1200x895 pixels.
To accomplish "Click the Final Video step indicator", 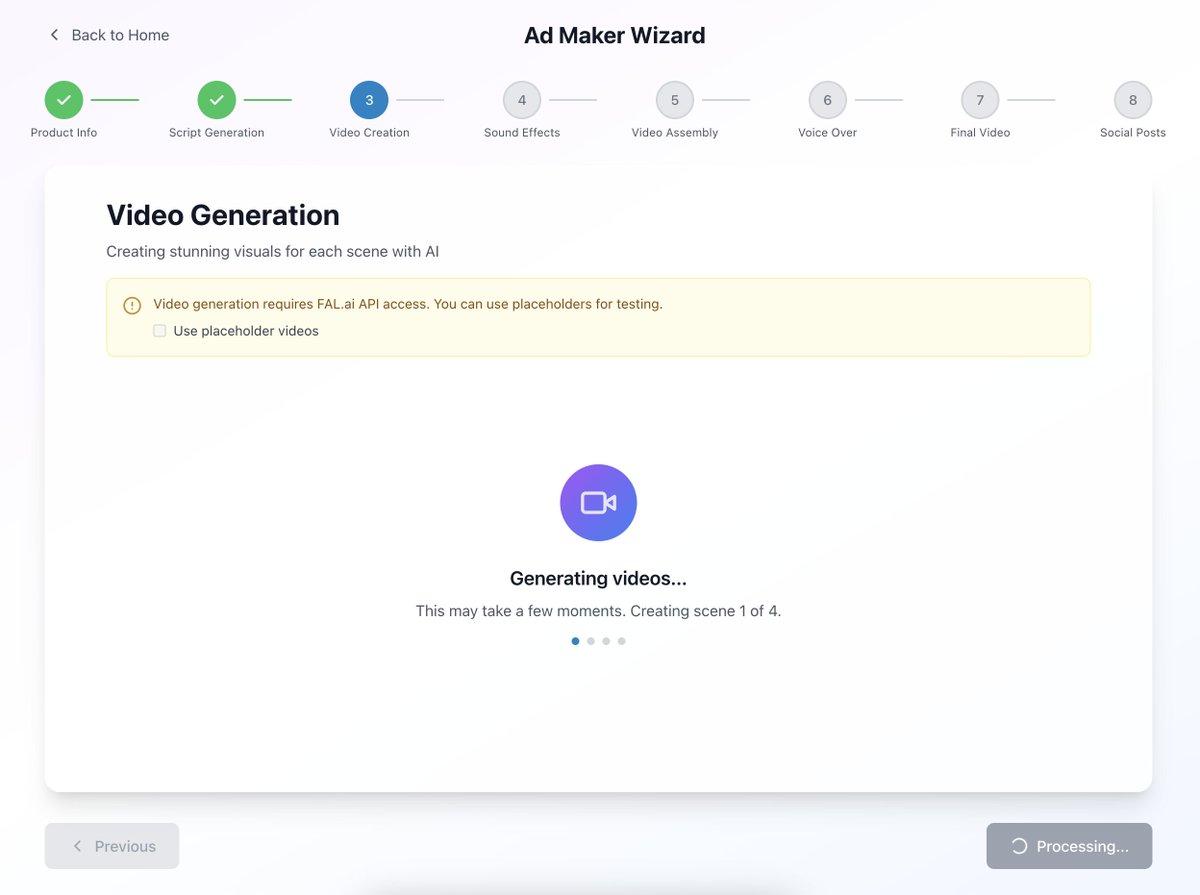I will pyautogui.click(x=979, y=99).
